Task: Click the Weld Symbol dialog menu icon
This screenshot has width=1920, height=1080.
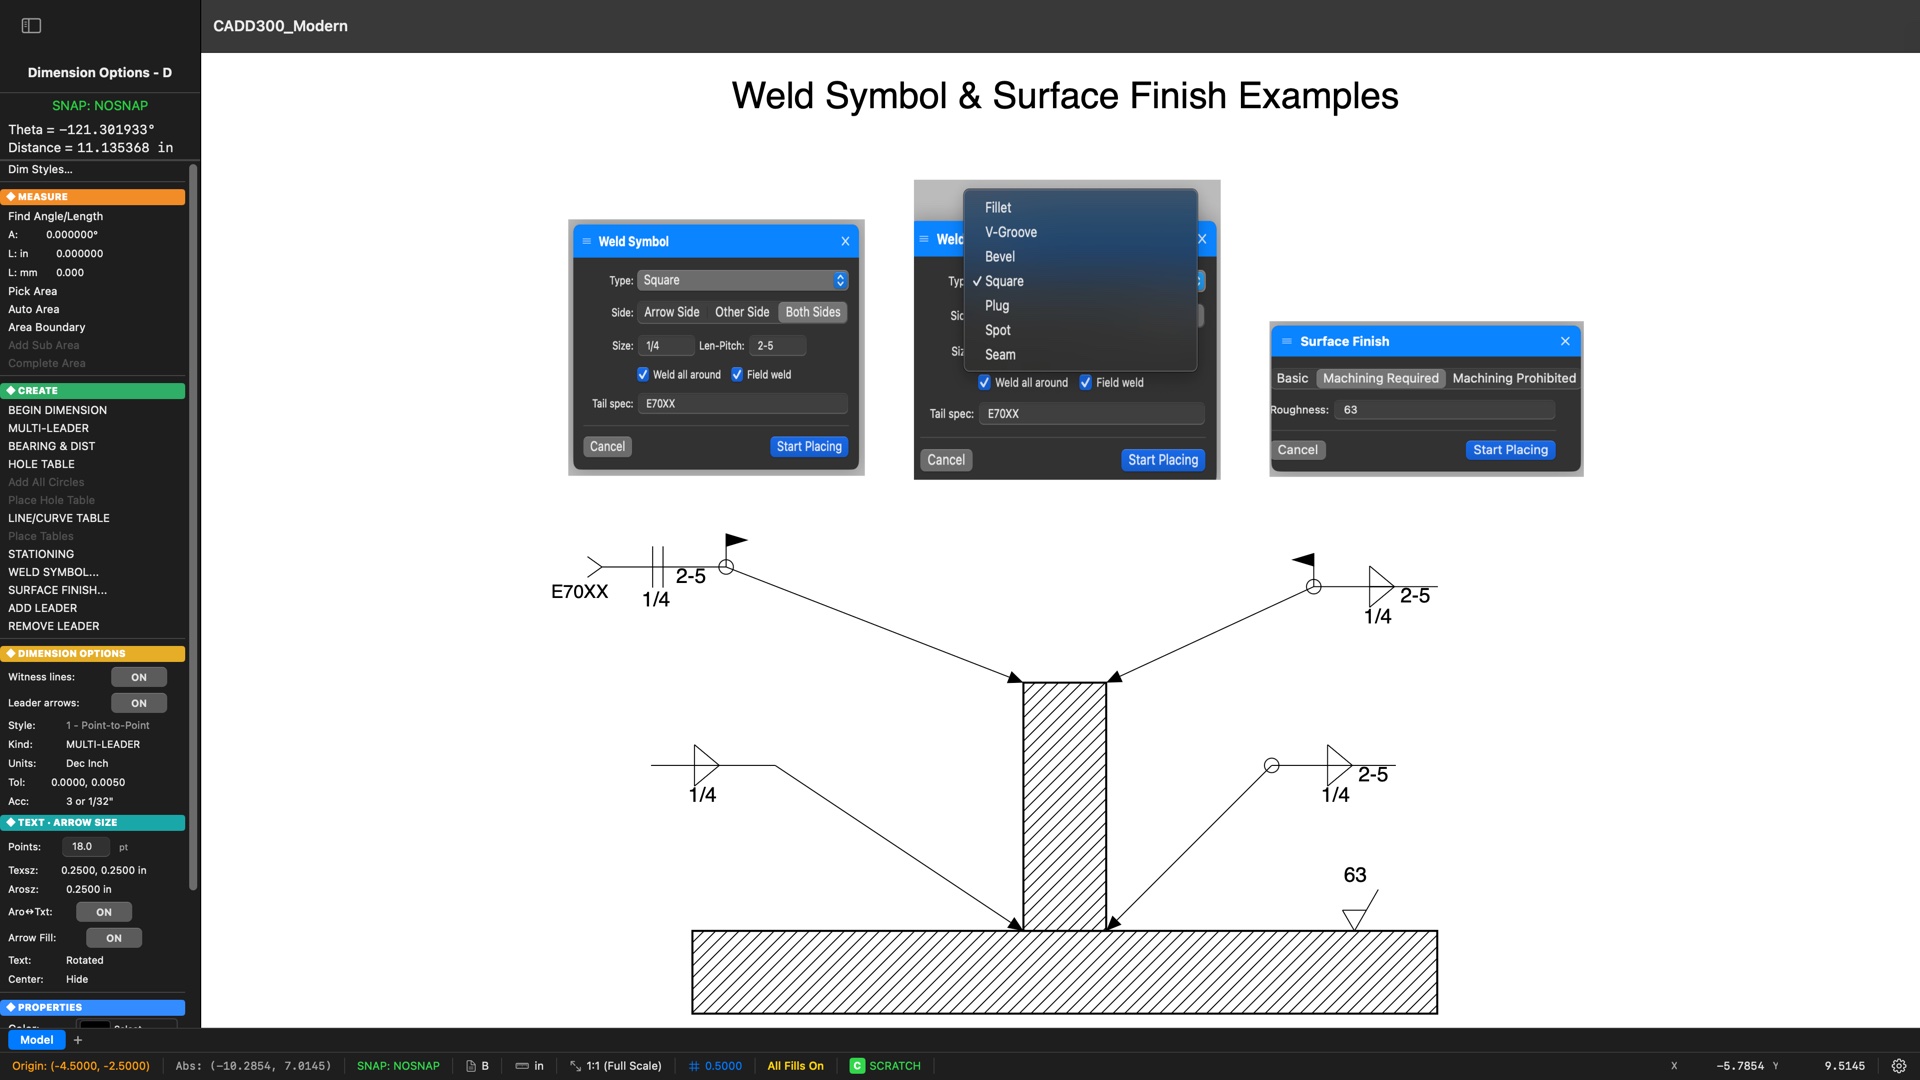Action: (587, 241)
